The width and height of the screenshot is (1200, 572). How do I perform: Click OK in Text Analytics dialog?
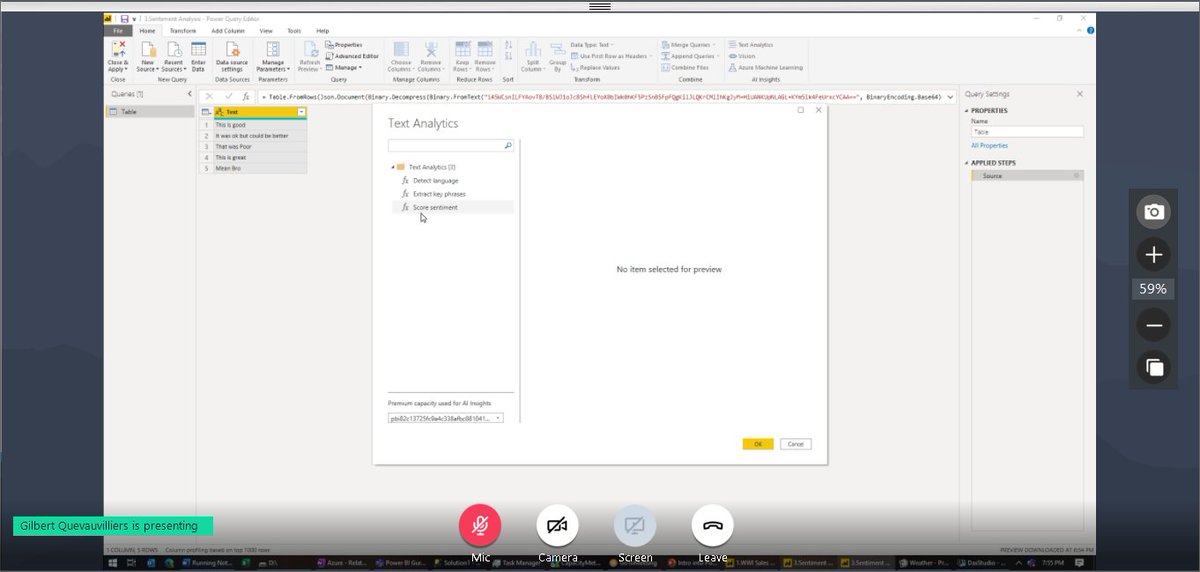[x=758, y=444]
